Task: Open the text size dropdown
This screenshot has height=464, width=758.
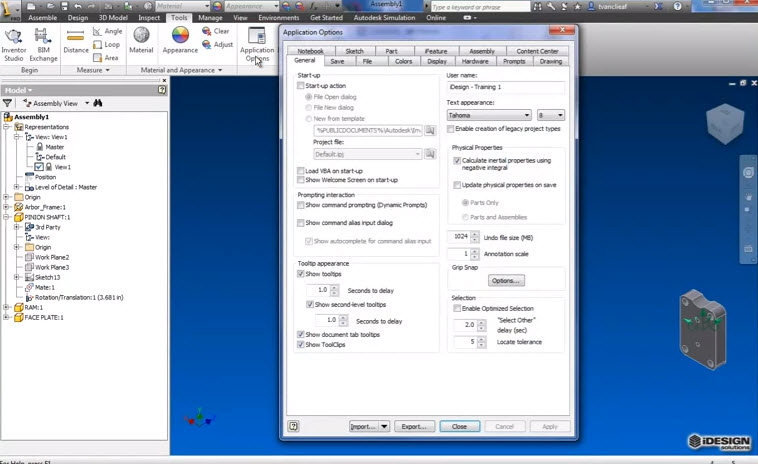Action: (x=551, y=115)
